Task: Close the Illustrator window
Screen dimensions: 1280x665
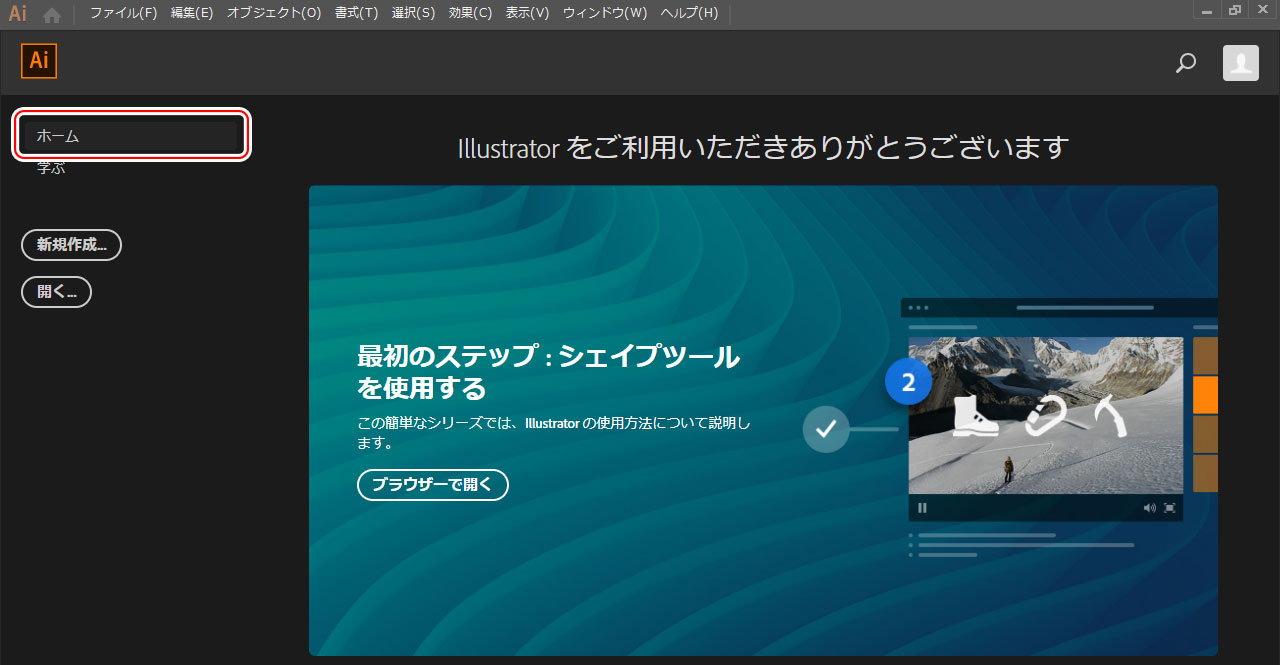Action: click(x=1263, y=10)
